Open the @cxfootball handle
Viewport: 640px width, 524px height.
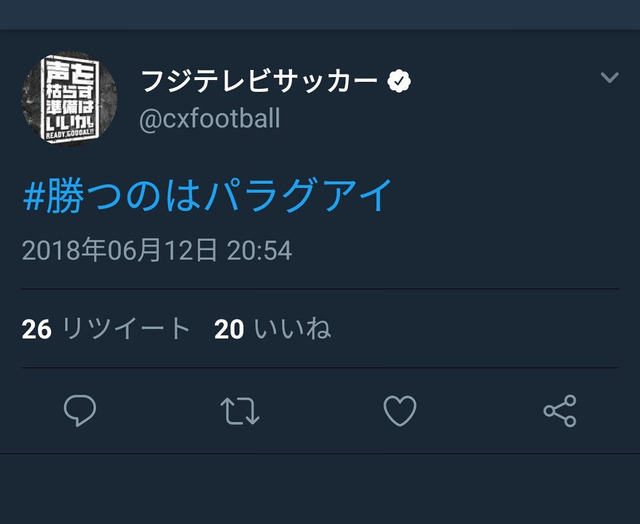pos(210,120)
